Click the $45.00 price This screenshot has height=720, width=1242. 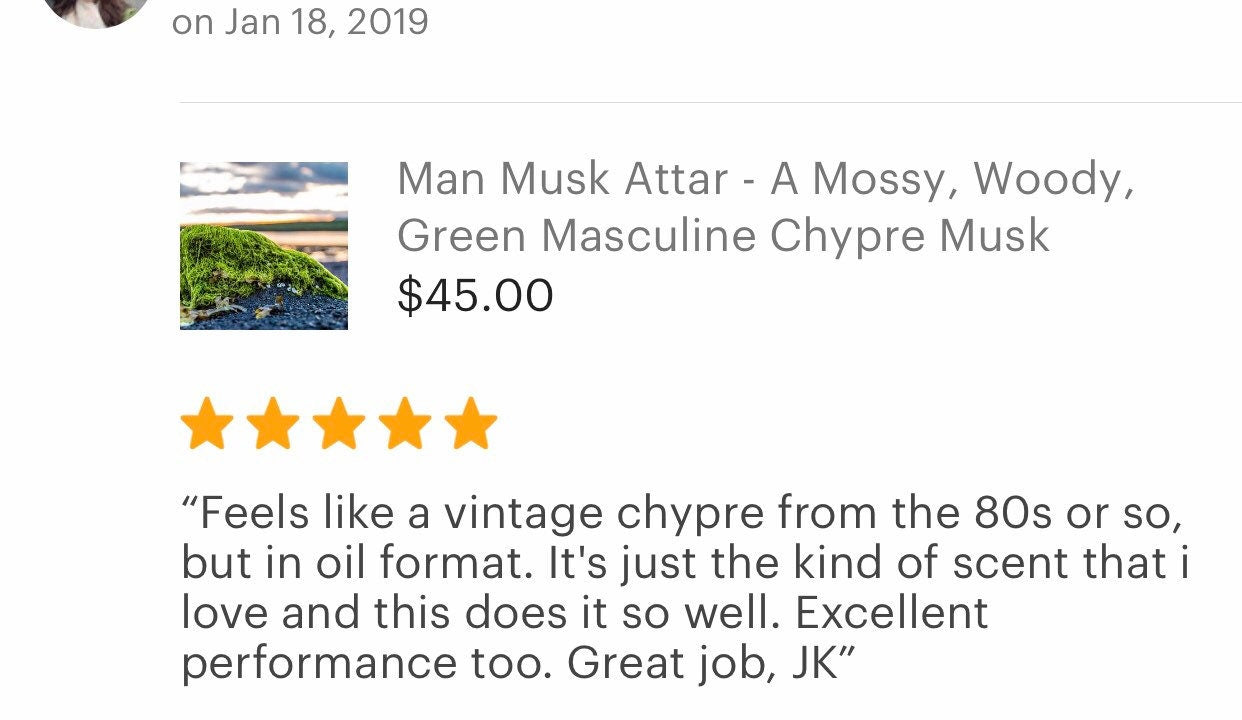coord(475,295)
